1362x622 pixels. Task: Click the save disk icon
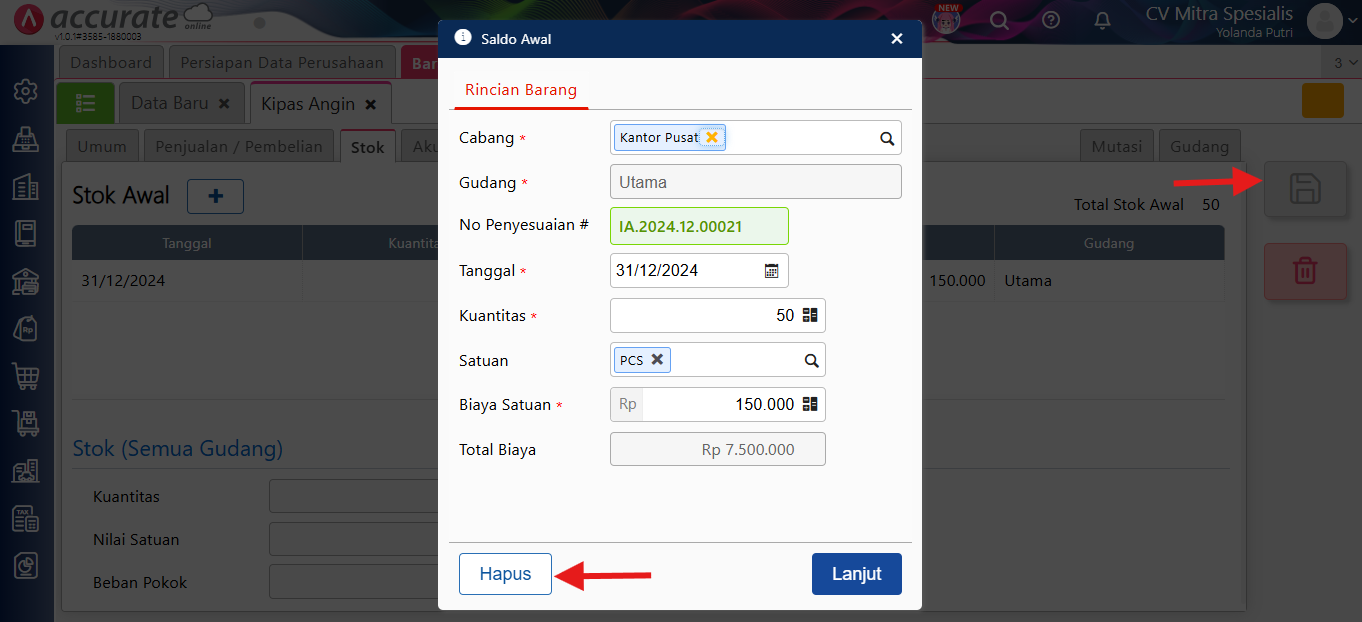tap(1305, 189)
